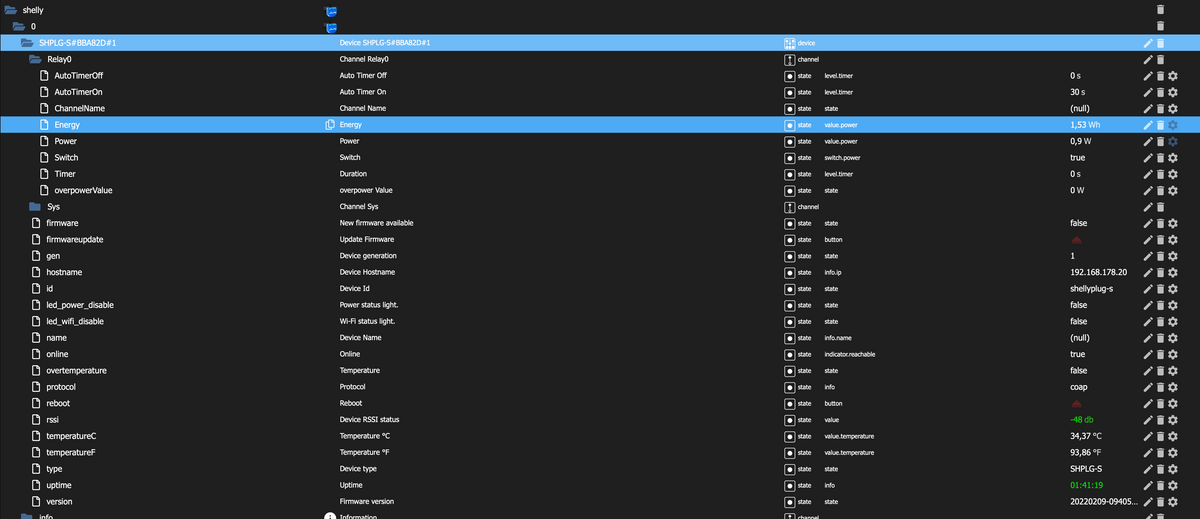Open custom settings gear for AutoTimerOff
Screen dimensions: 1200x519
tap(1173, 76)
